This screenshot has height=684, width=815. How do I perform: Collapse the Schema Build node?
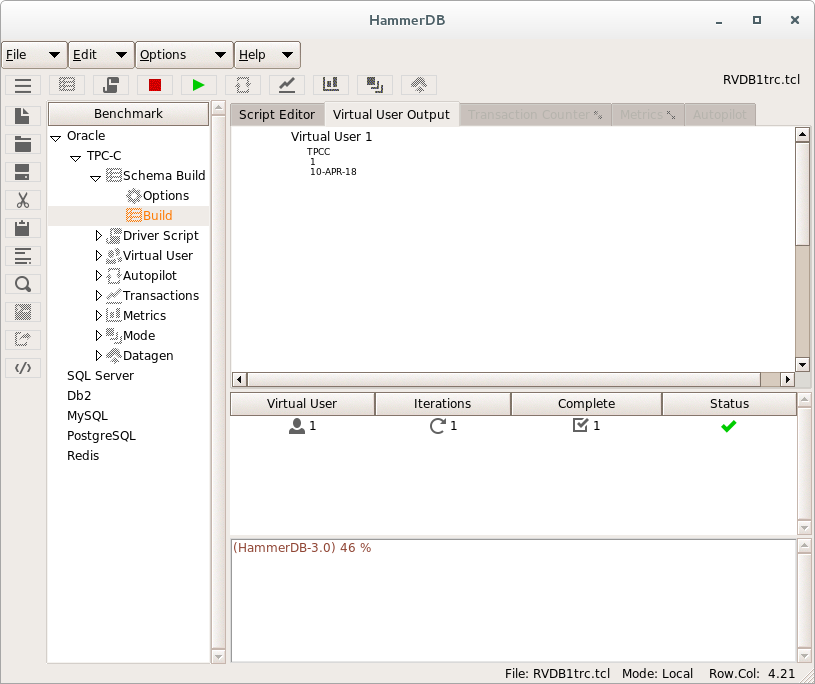(x=95, y=178)
